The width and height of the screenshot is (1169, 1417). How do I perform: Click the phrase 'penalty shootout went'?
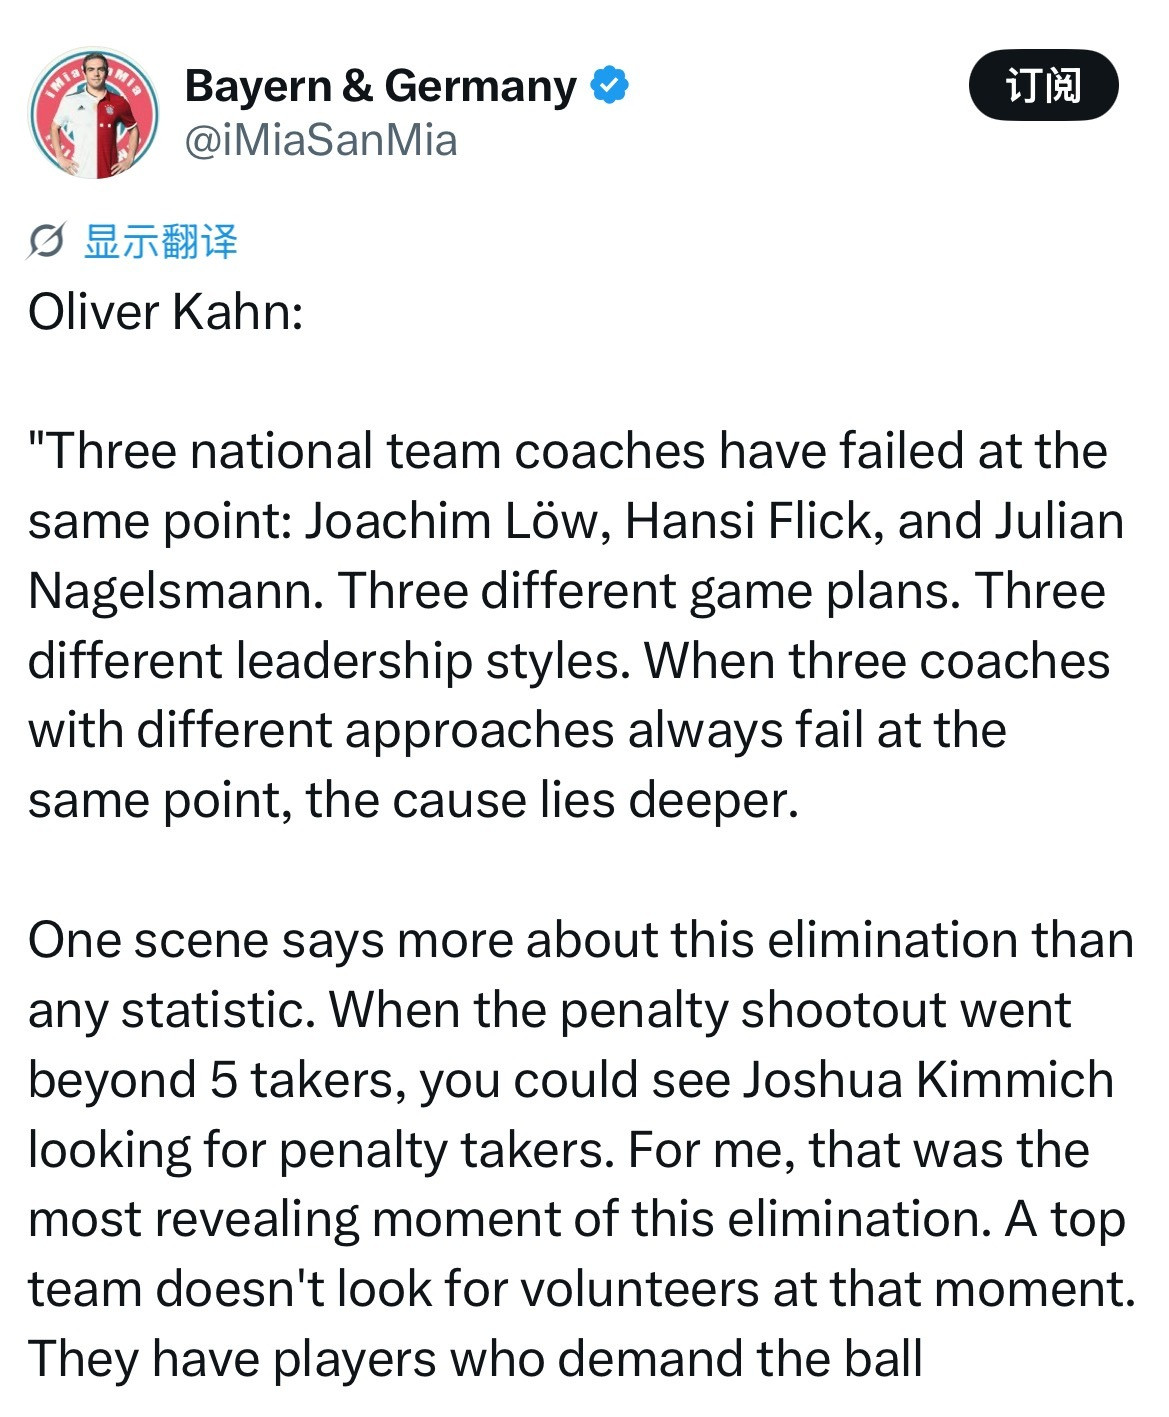point(815,1010)
